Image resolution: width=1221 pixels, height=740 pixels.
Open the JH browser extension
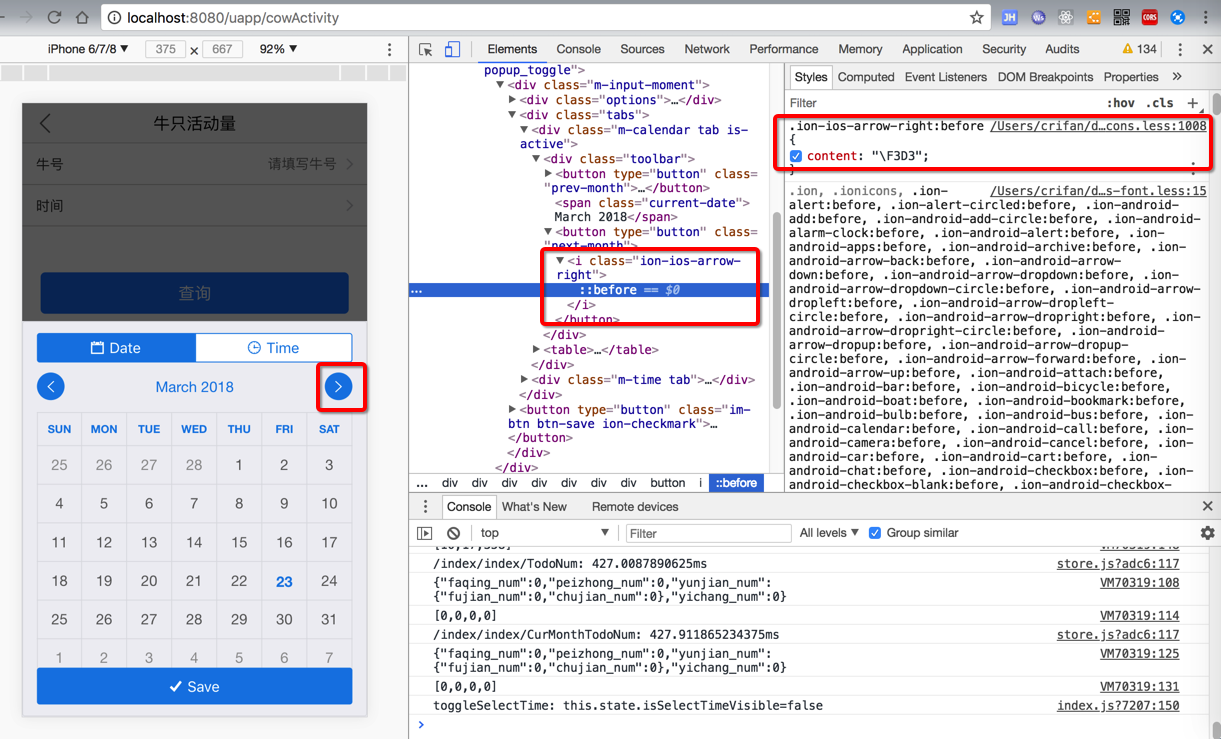1010,17
